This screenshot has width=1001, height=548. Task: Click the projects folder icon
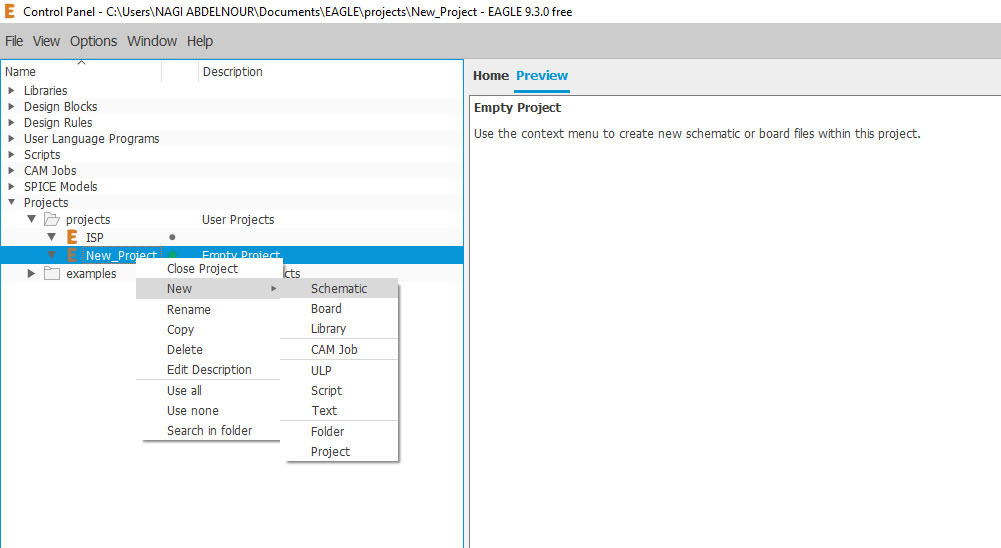click(52, 220)
